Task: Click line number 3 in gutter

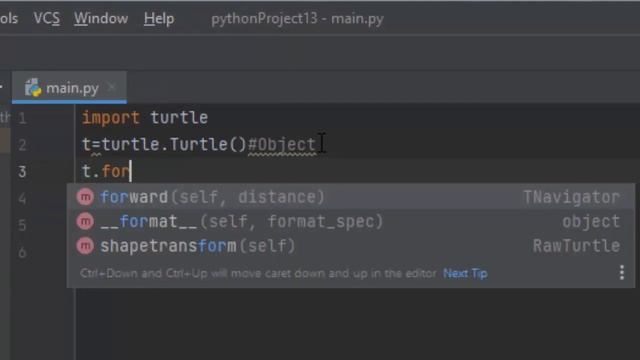Action: click(22, 171)
